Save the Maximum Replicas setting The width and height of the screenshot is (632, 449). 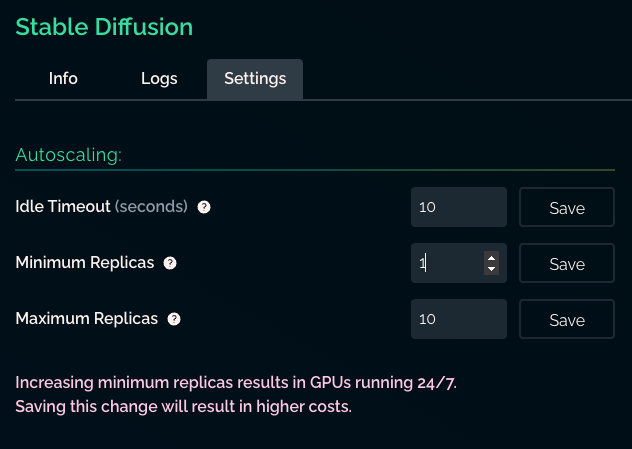[x=567, y=319]
